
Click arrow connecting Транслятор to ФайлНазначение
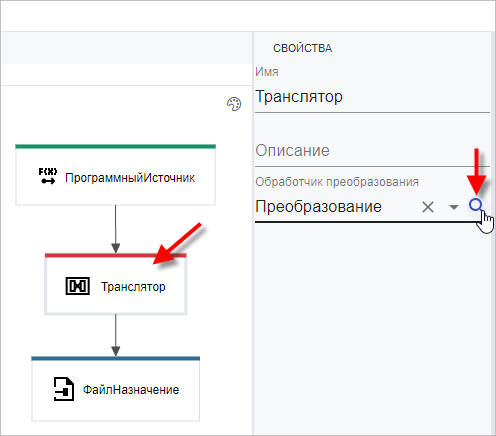pos(115,335)
